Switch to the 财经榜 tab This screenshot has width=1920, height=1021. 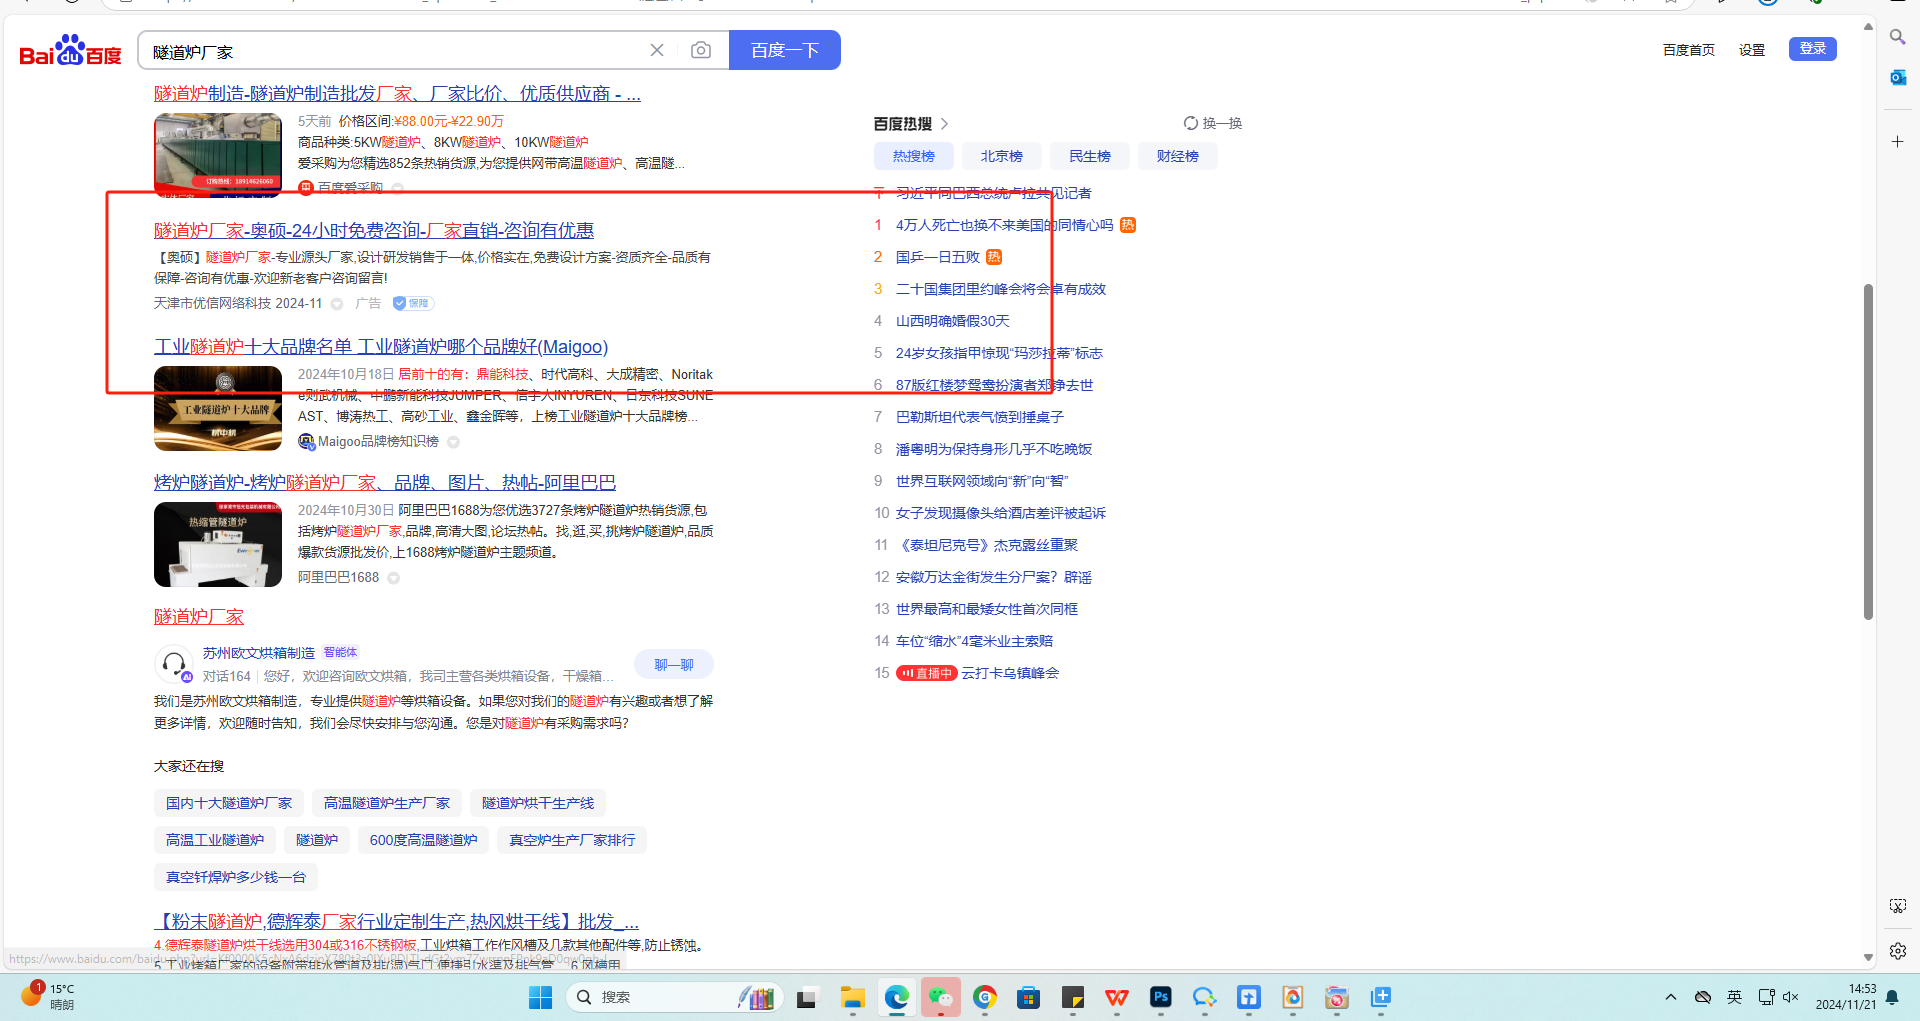click(x=1177, y=156)
